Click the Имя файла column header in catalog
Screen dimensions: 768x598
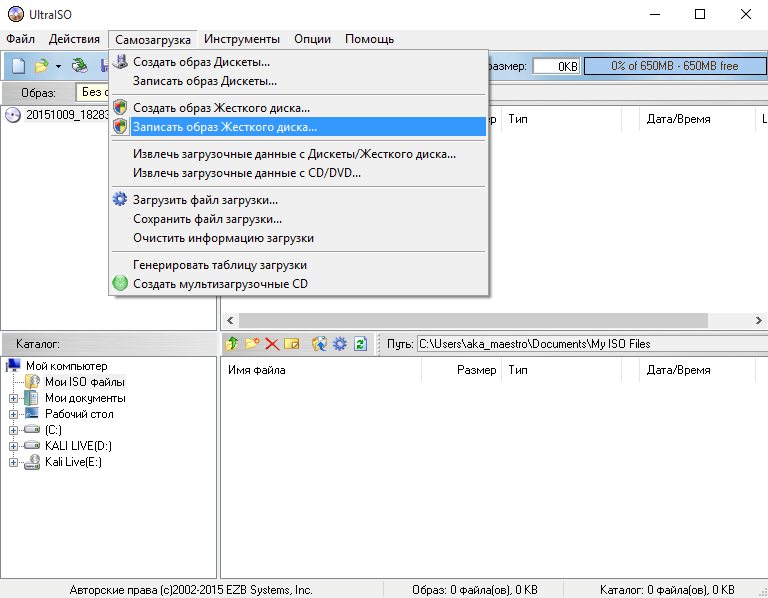tap(321, 370)
